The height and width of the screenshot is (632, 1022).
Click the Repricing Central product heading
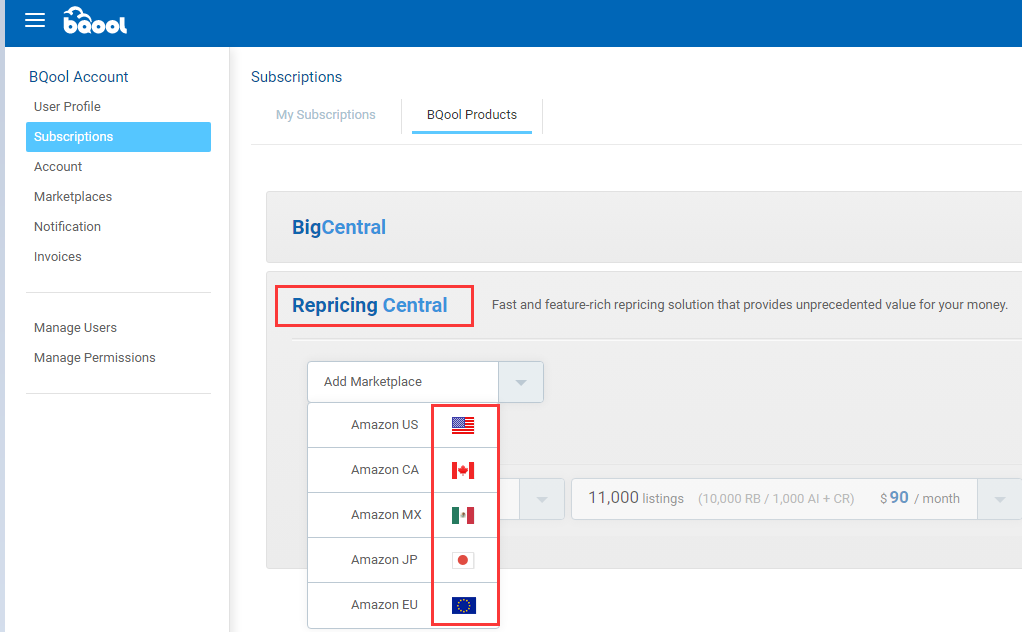(370, 306)
